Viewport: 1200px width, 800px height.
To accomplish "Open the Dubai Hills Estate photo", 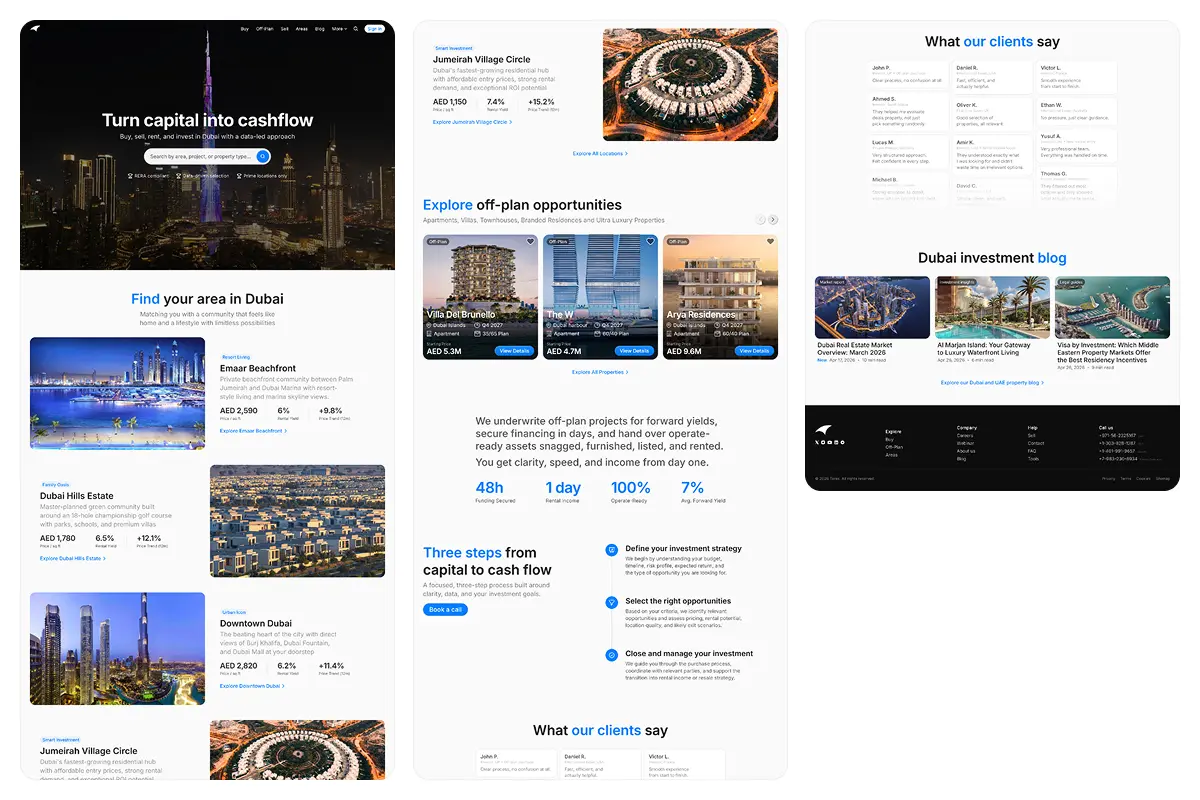I will click(297, 521).
